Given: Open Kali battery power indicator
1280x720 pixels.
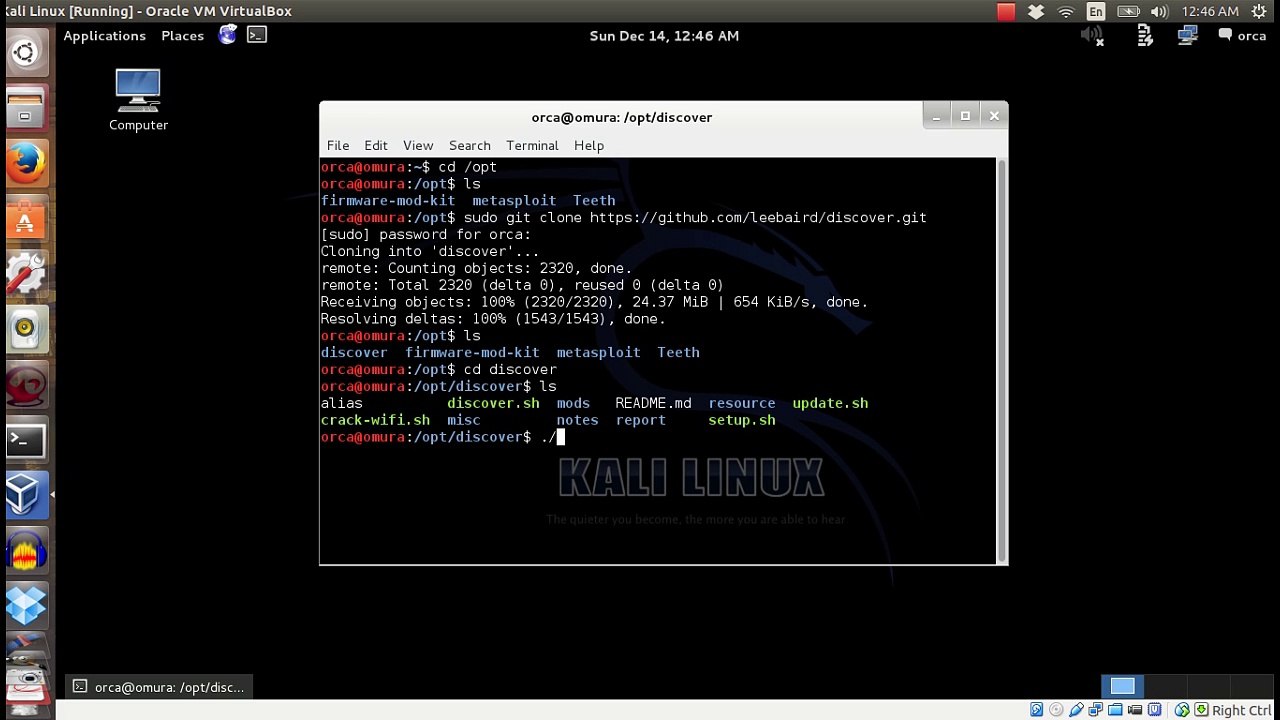Looking at the screenshot, I should (x=1145, y=36).
